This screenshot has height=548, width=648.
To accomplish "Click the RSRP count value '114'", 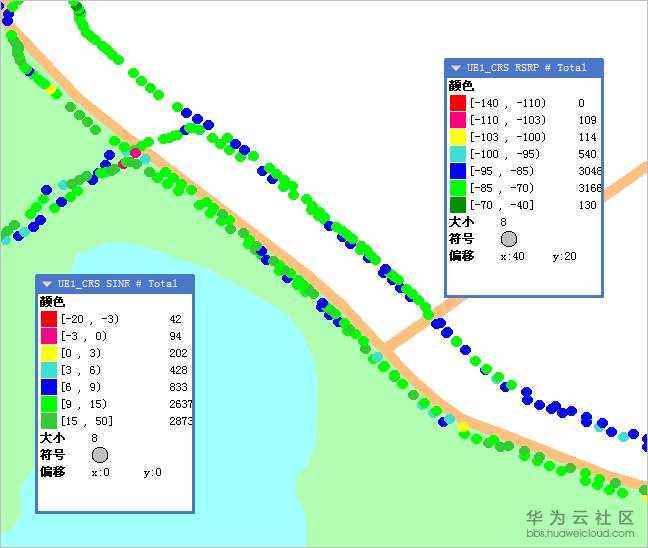I will tap(587, 137).
